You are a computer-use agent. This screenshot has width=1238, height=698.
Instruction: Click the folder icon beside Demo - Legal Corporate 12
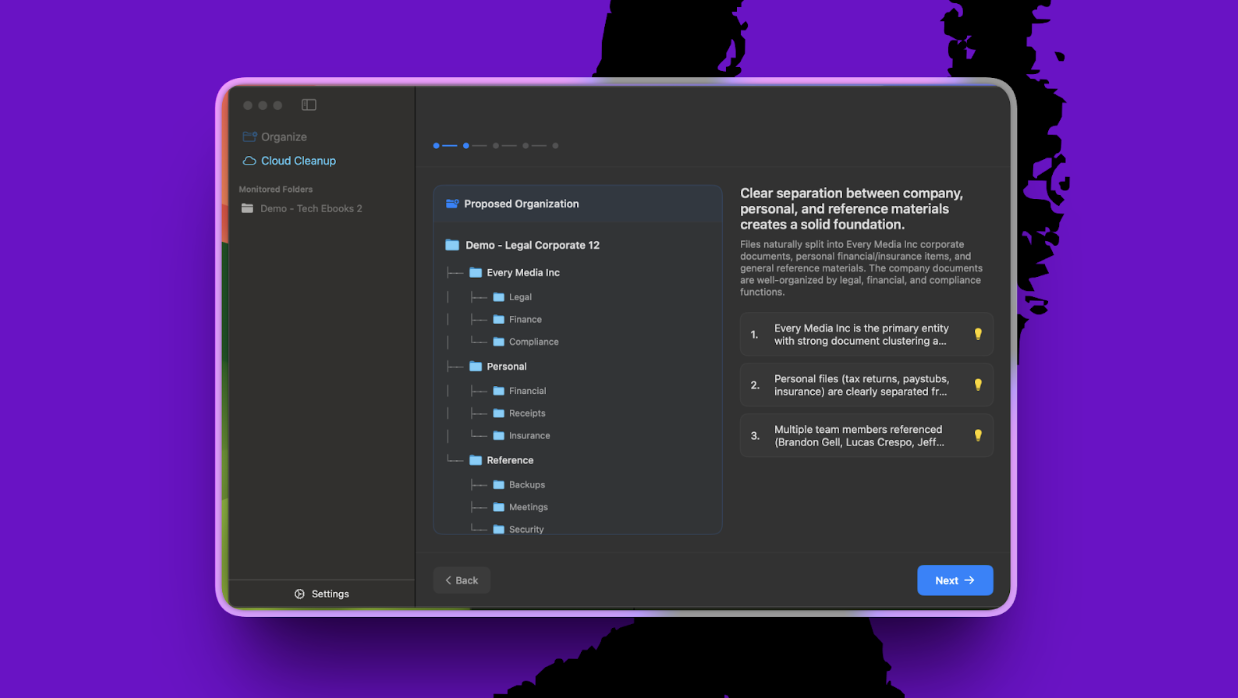[x=449, y=244]
